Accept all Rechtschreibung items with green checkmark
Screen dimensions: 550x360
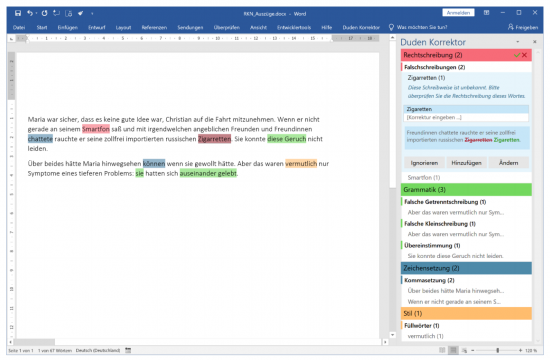point(517,55)
